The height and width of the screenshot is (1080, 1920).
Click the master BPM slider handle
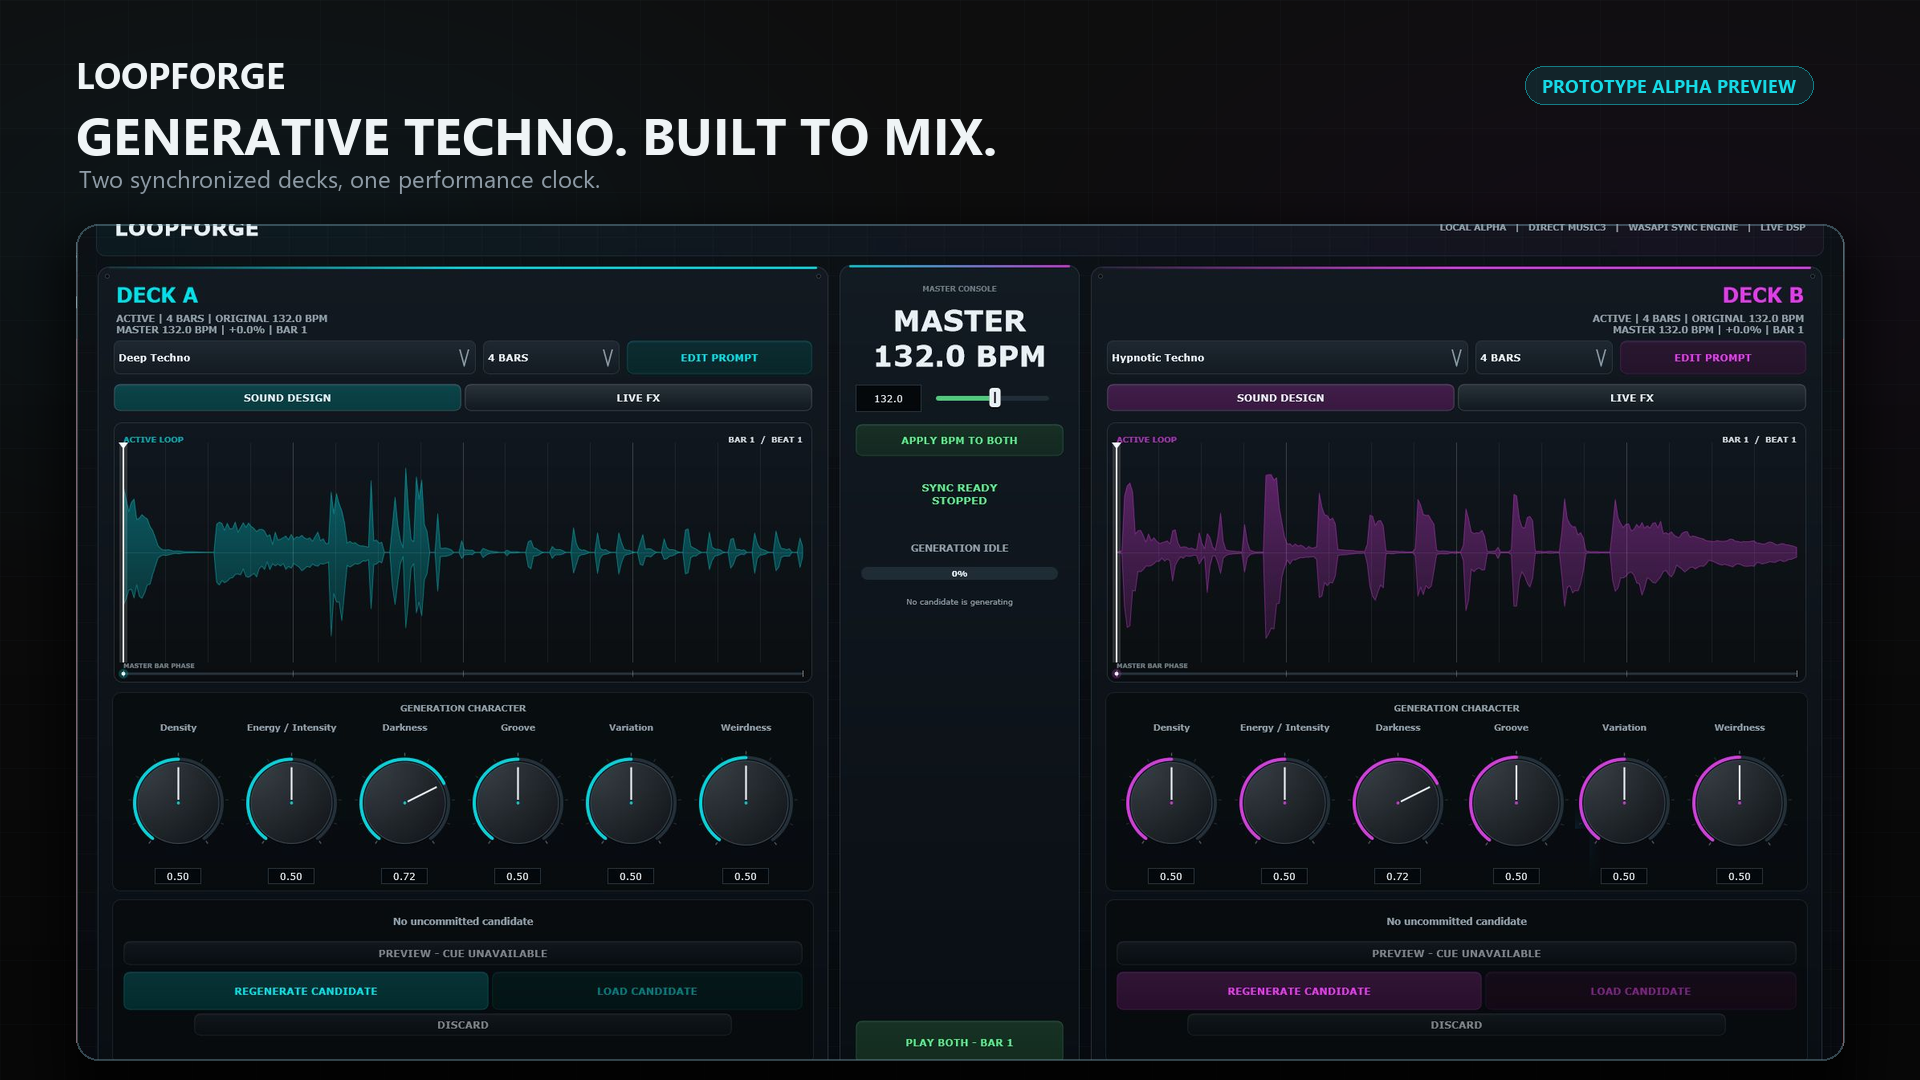tap(994, 398)
